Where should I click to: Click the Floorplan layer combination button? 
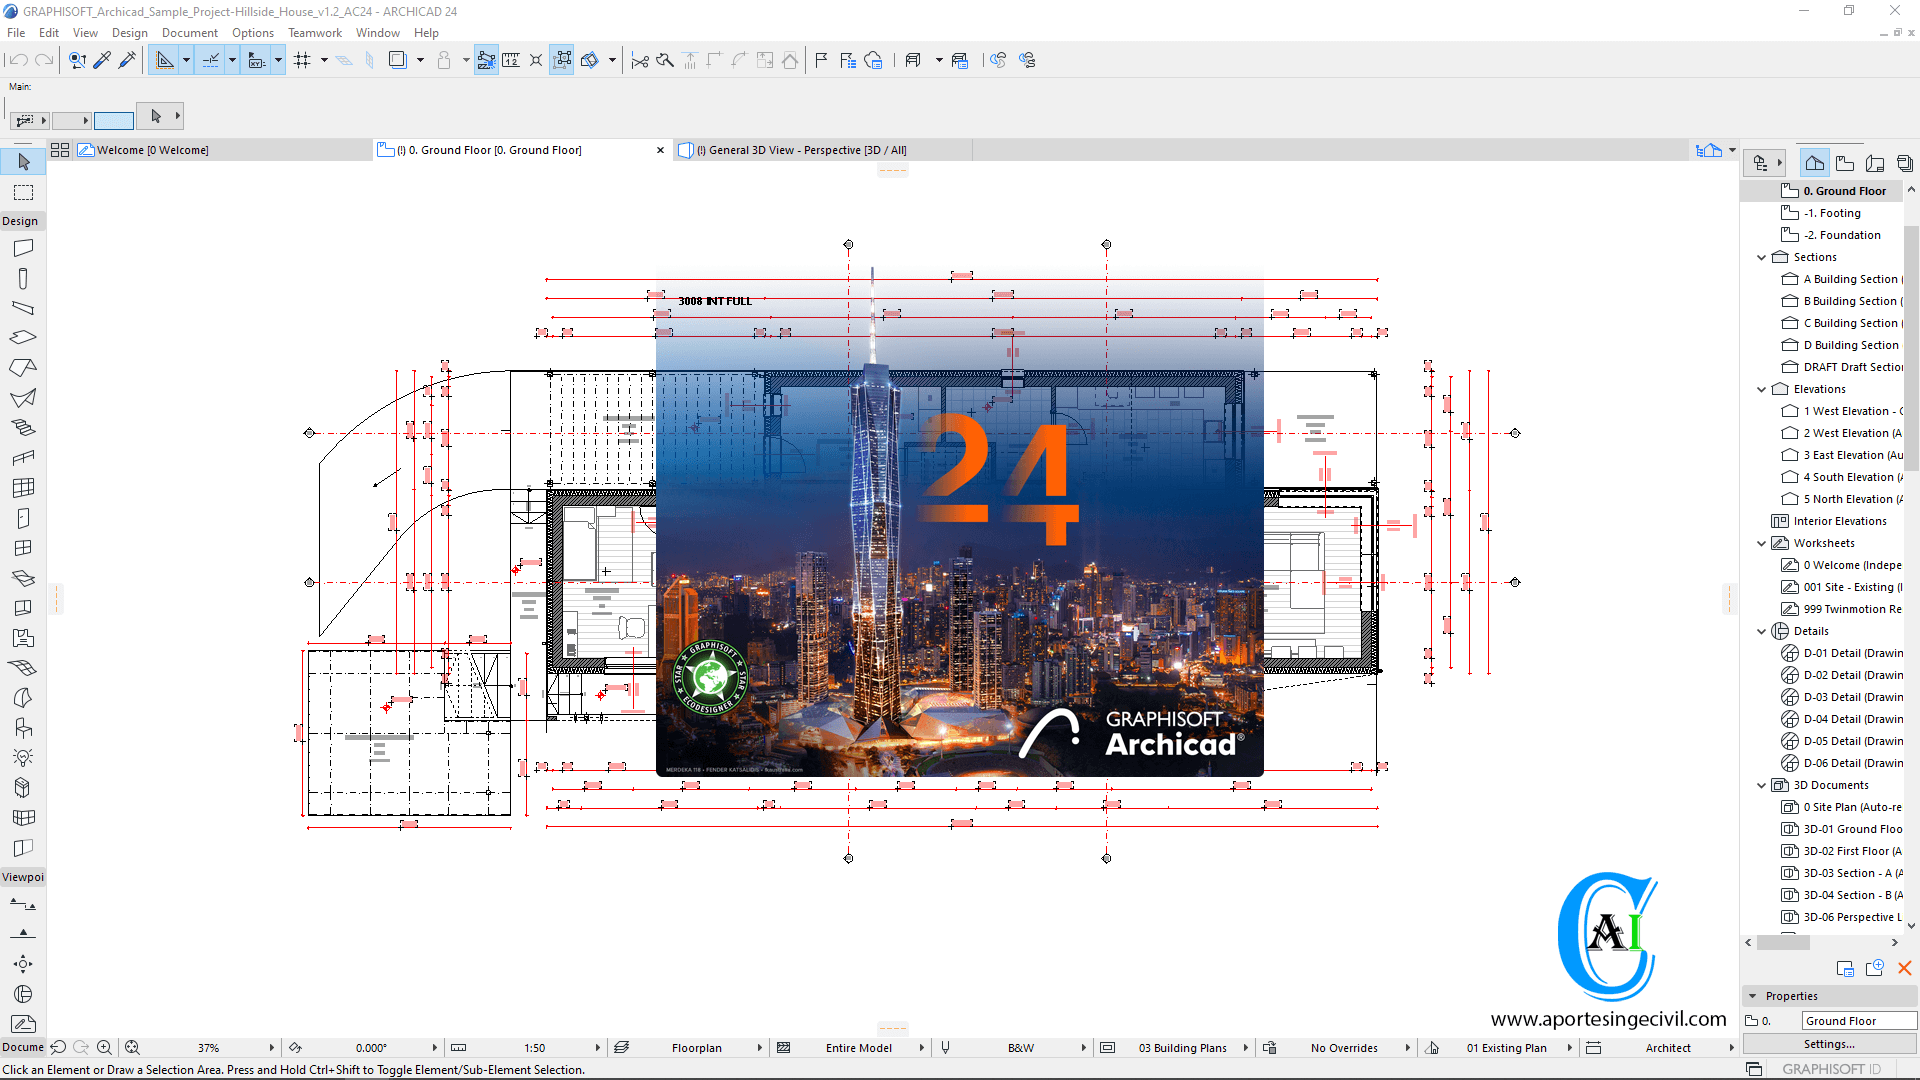click(697, 1048)
